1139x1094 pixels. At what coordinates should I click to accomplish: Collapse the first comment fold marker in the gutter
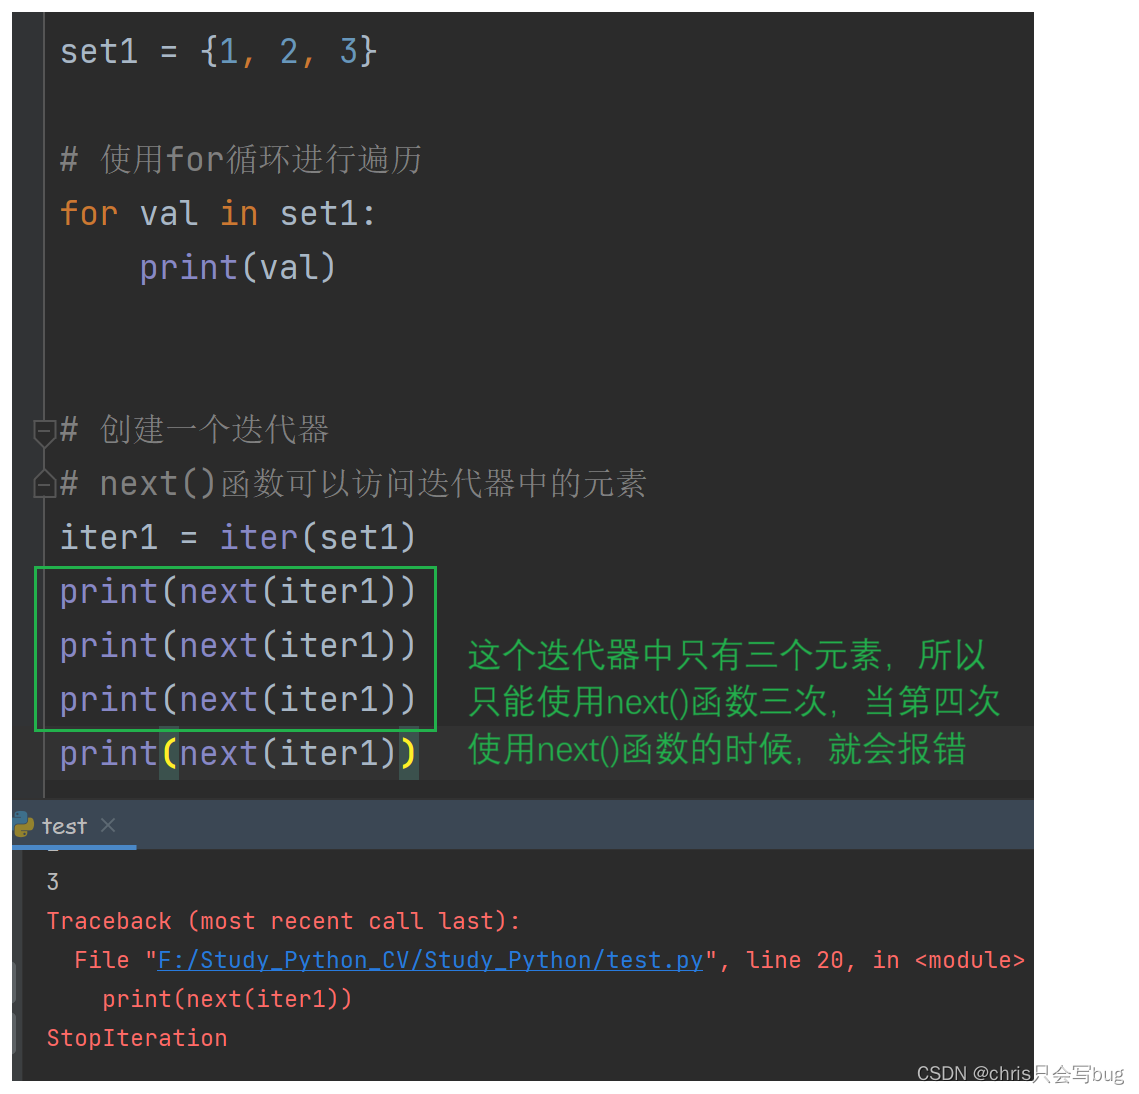44,430
